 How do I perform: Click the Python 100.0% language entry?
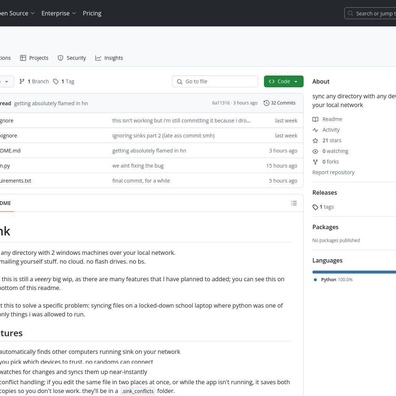click(x=336, y=280)
